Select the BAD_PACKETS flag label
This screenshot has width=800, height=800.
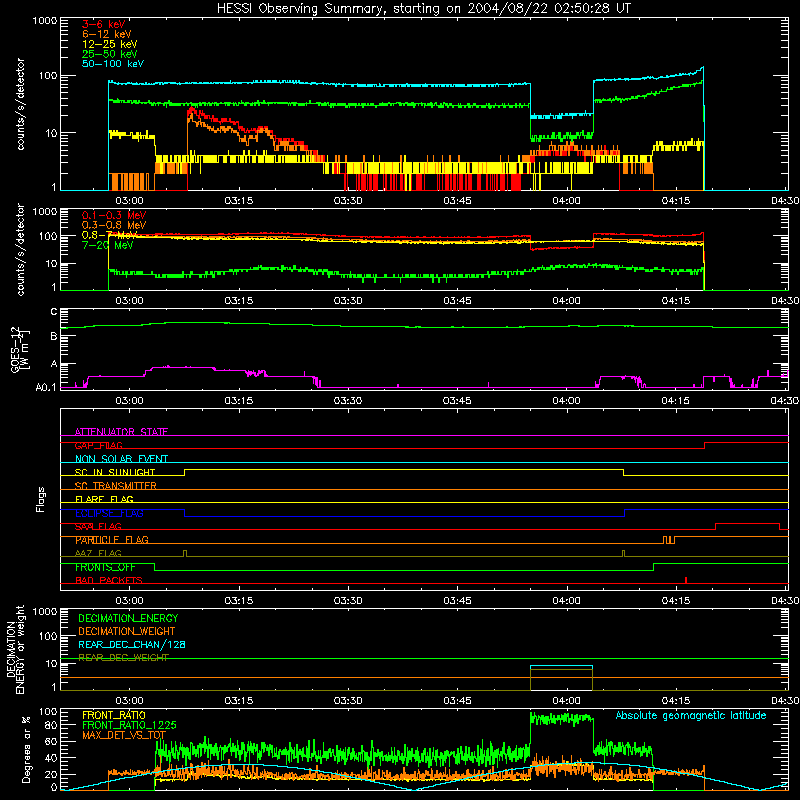[109, 580]
